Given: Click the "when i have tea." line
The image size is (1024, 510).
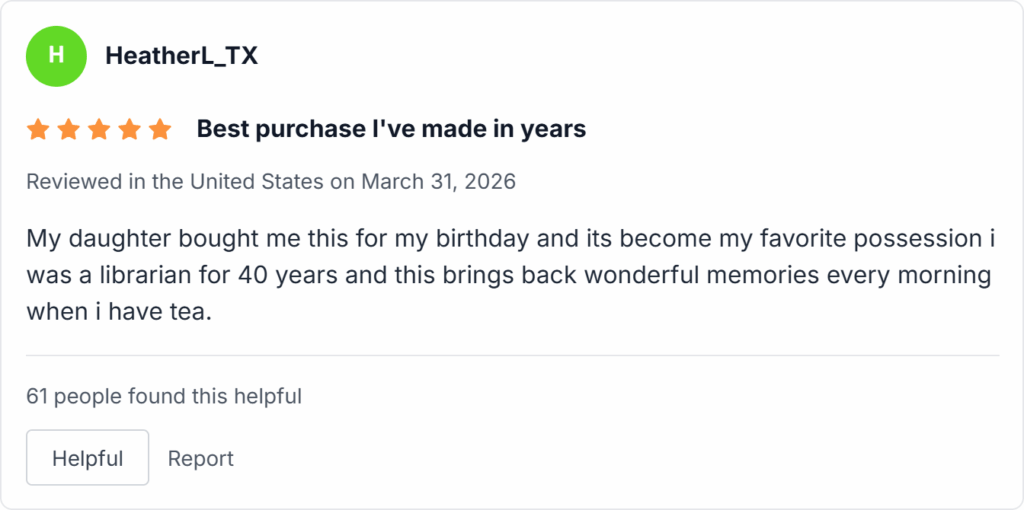Looking at the screenshot, I should [x=119, y=312].
